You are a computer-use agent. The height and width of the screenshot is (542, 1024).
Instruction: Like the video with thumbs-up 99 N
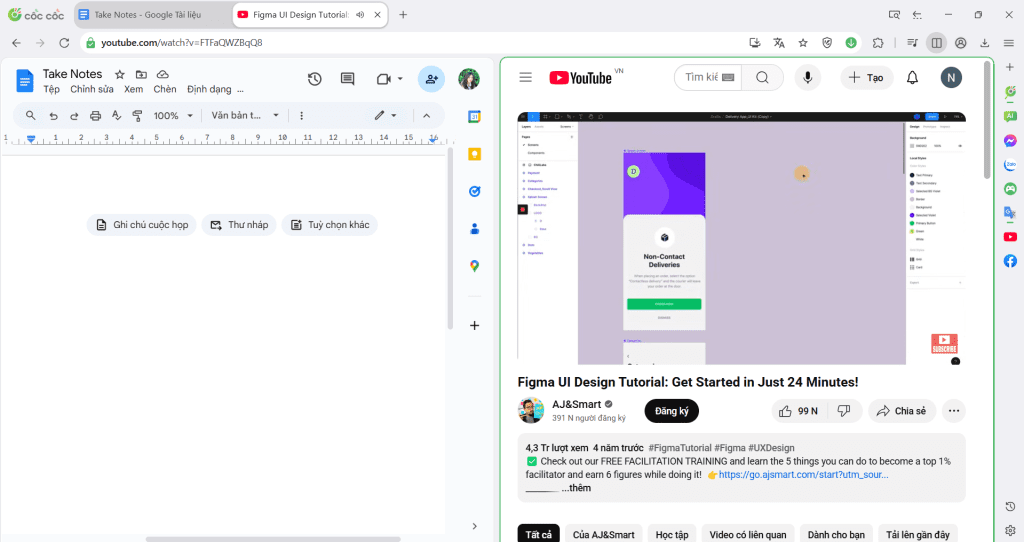[x=799, y=411]
